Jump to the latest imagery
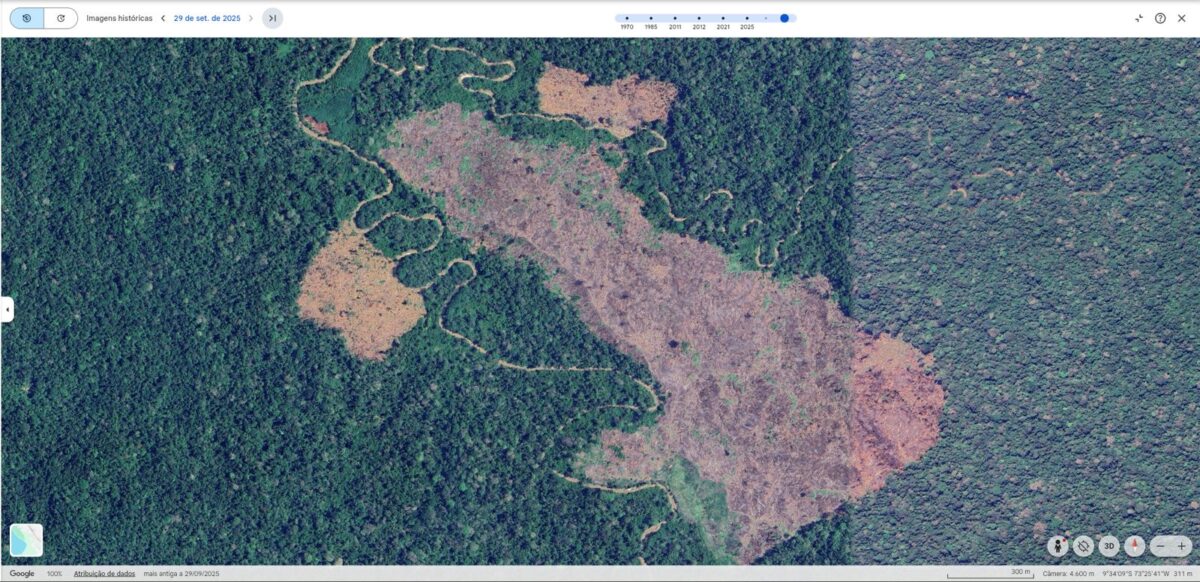1200x582 pixels. pyautogui.click(x=272, y=18)
